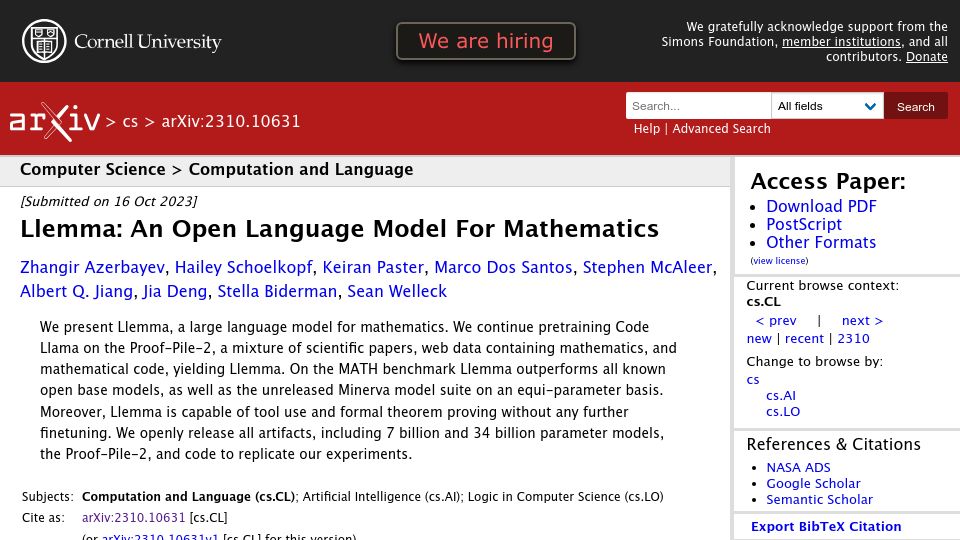Open the 2310 listing link
Screen dimensions: 960x540
point(853,339)
